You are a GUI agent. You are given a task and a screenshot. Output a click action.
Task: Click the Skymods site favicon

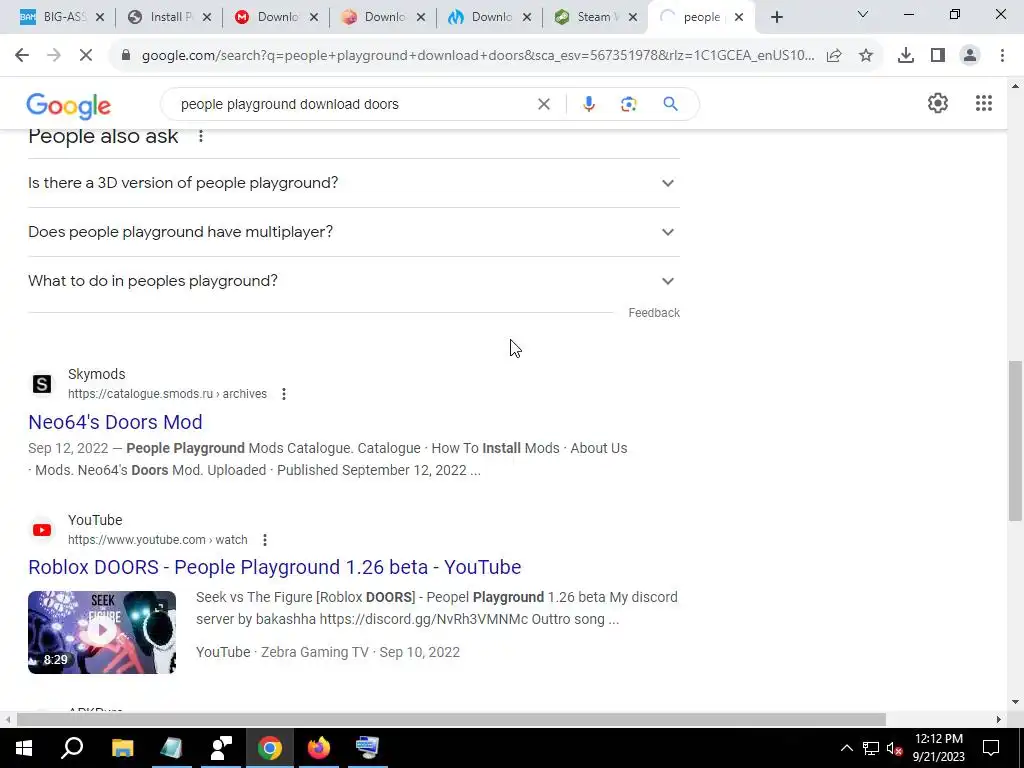(42, 384)
